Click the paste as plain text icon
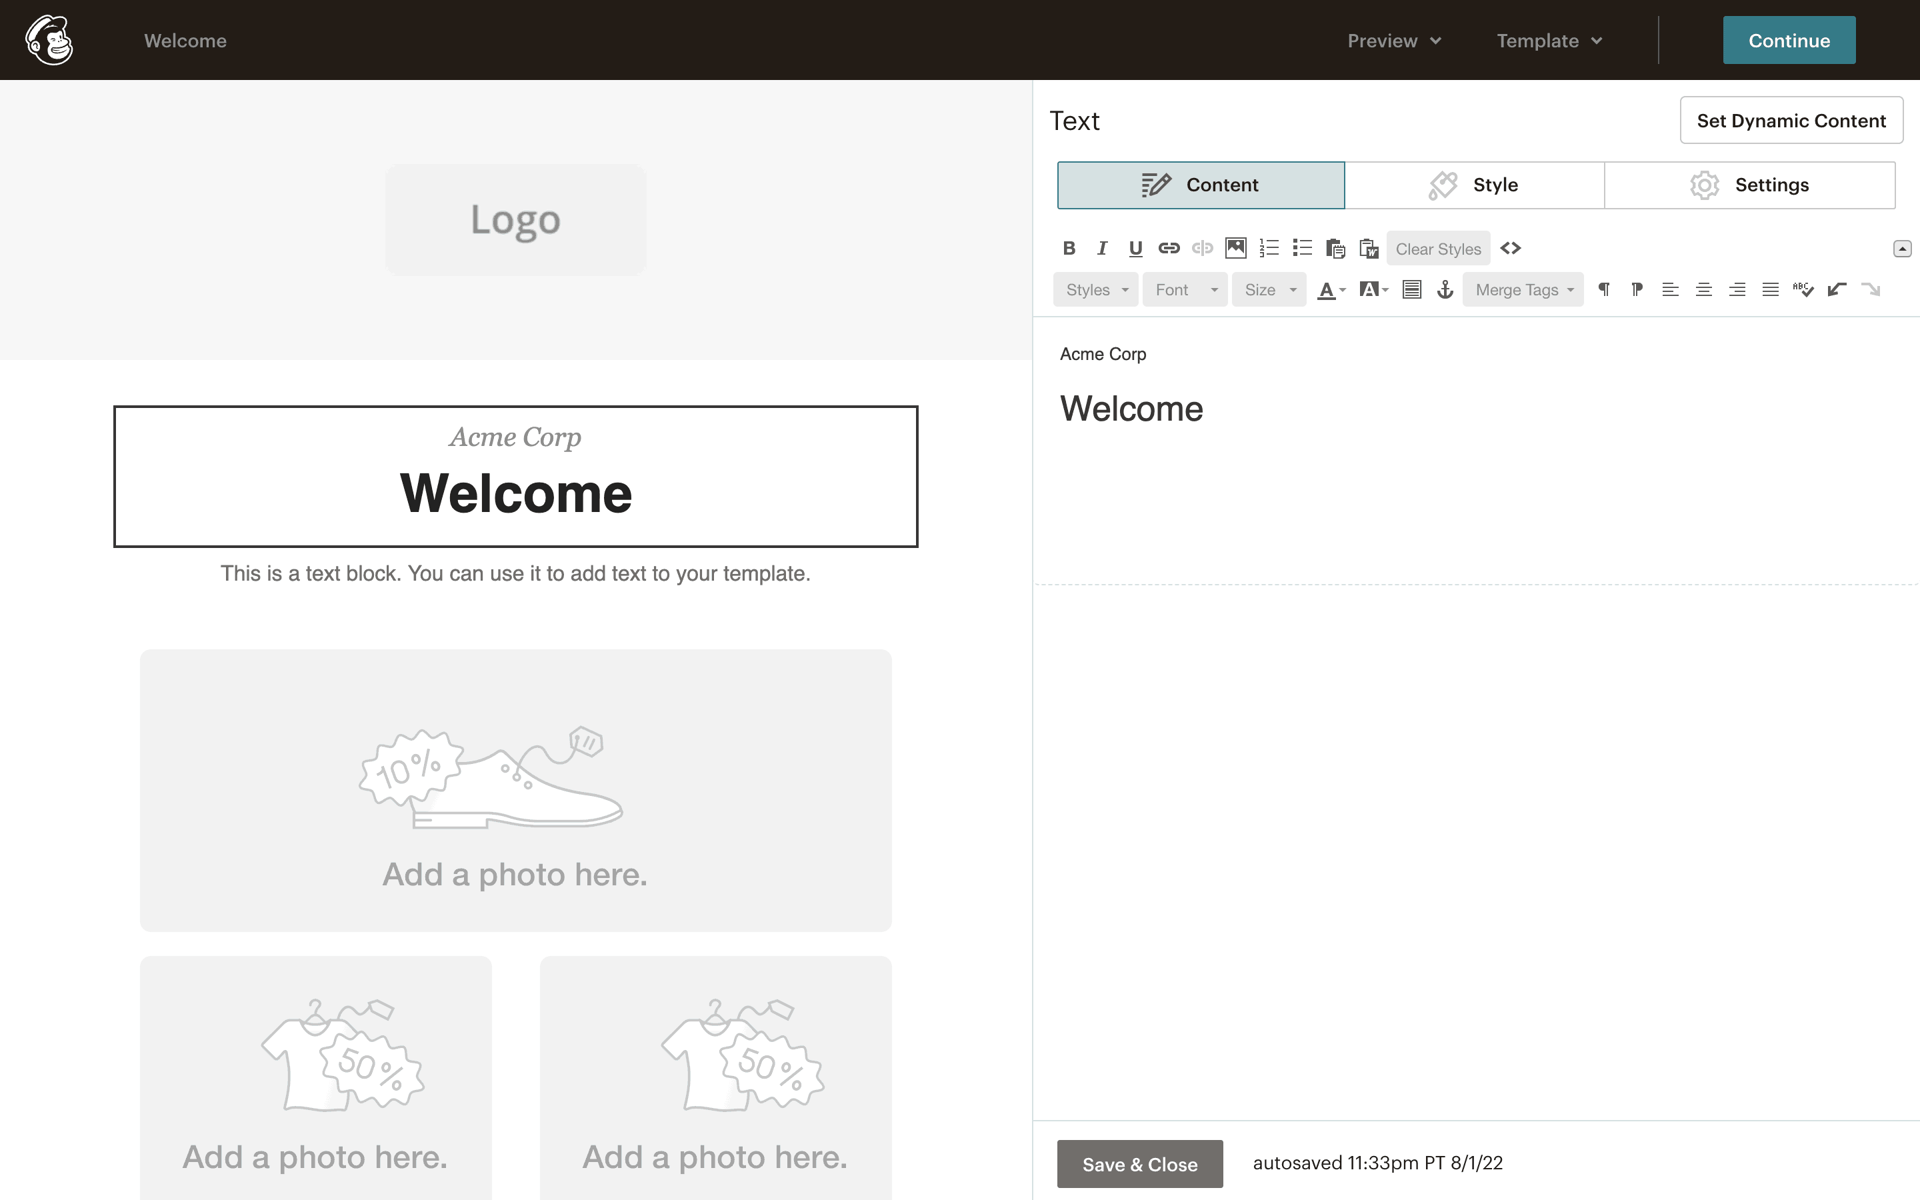The image size is (1920, 1200). point(1336,248)
